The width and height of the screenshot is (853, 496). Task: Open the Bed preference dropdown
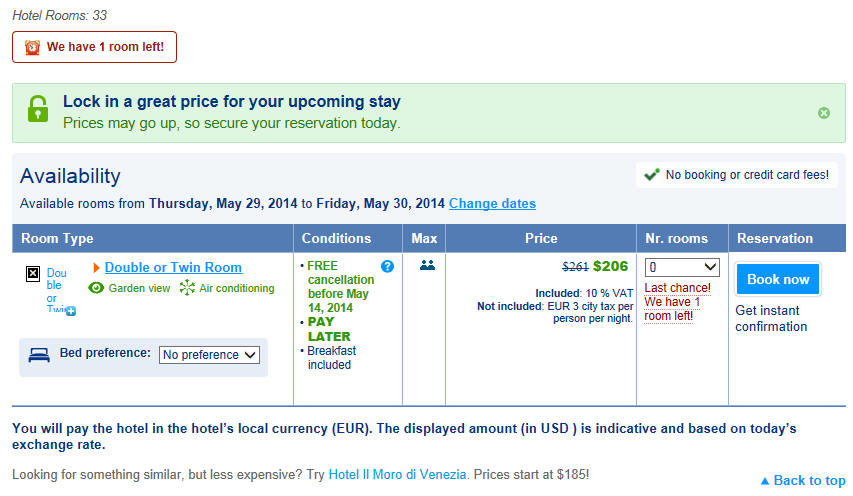[209, 355]
